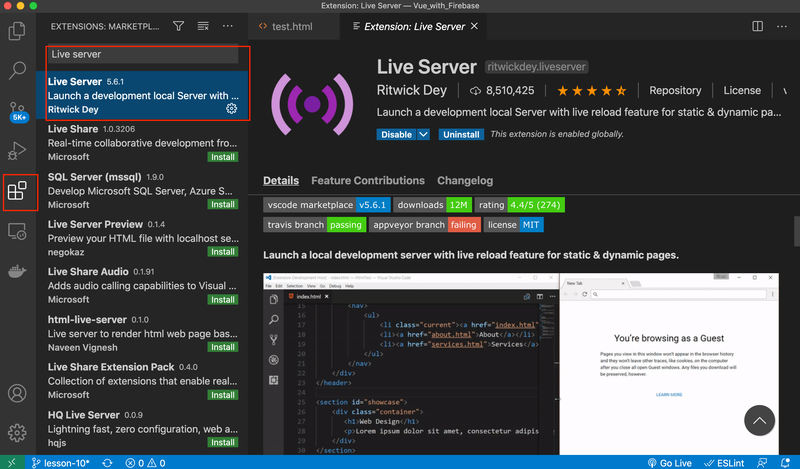Open the Explorer view in the activity bar
Viewport: 800px width, 469px height.
17,31
